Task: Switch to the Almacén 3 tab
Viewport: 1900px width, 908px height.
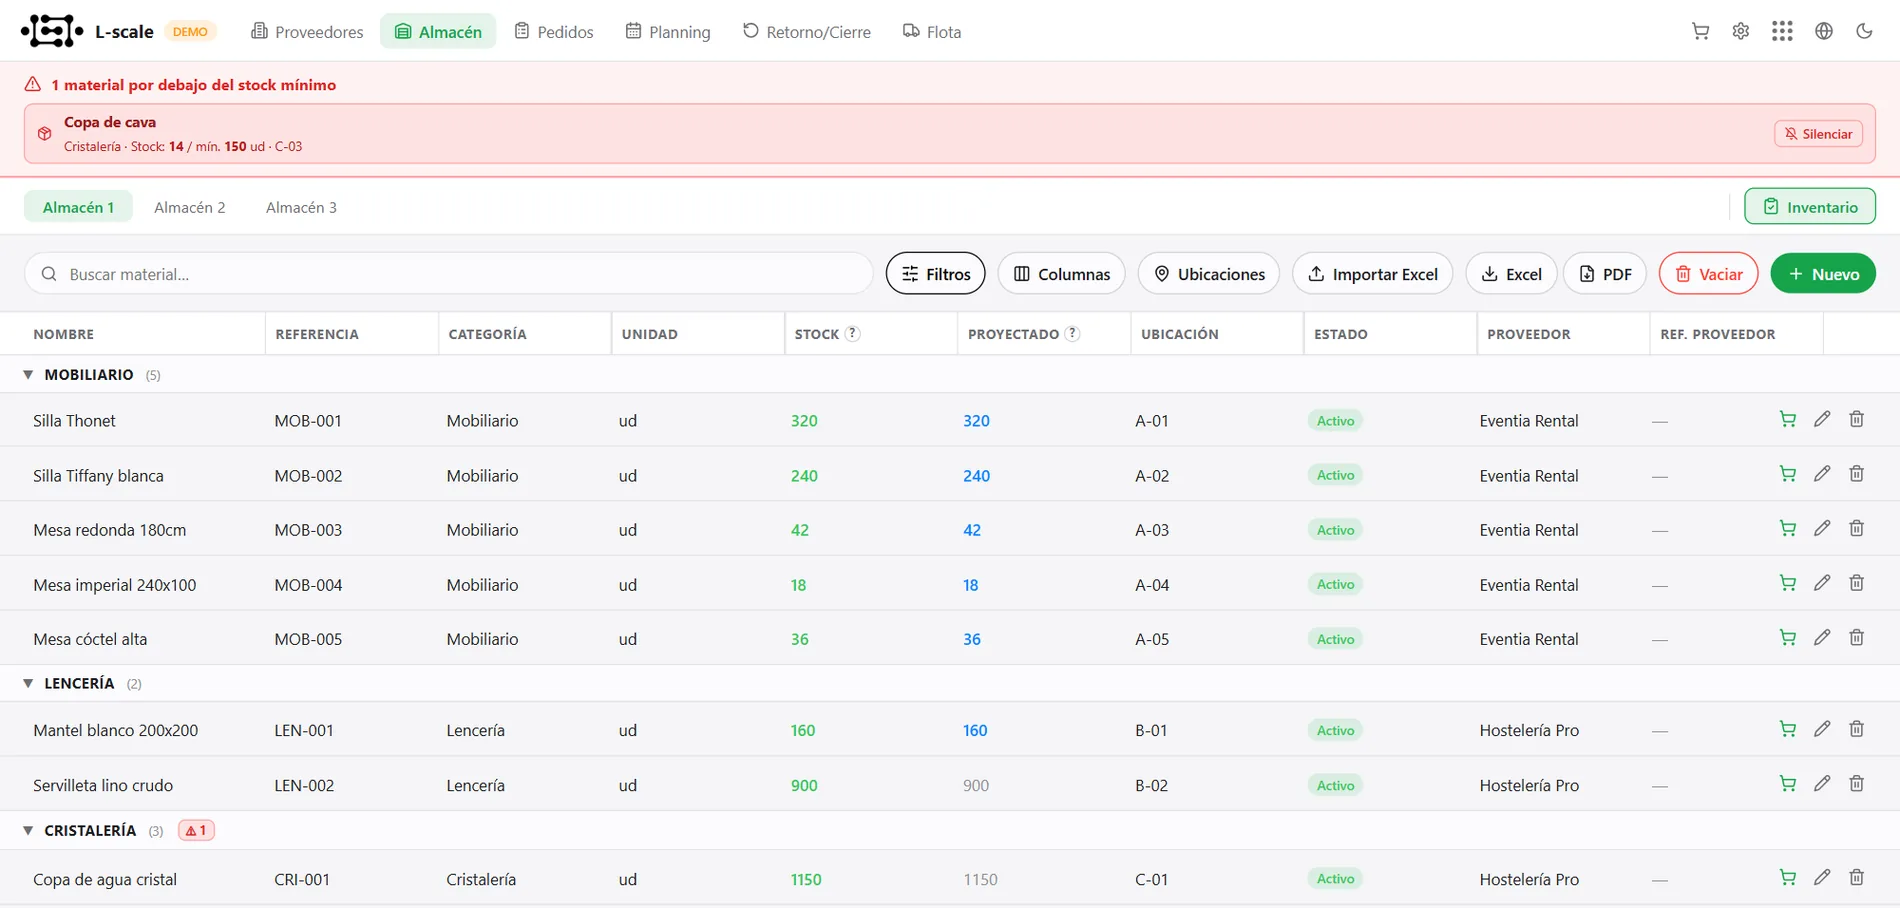Action: click(301, 207)
